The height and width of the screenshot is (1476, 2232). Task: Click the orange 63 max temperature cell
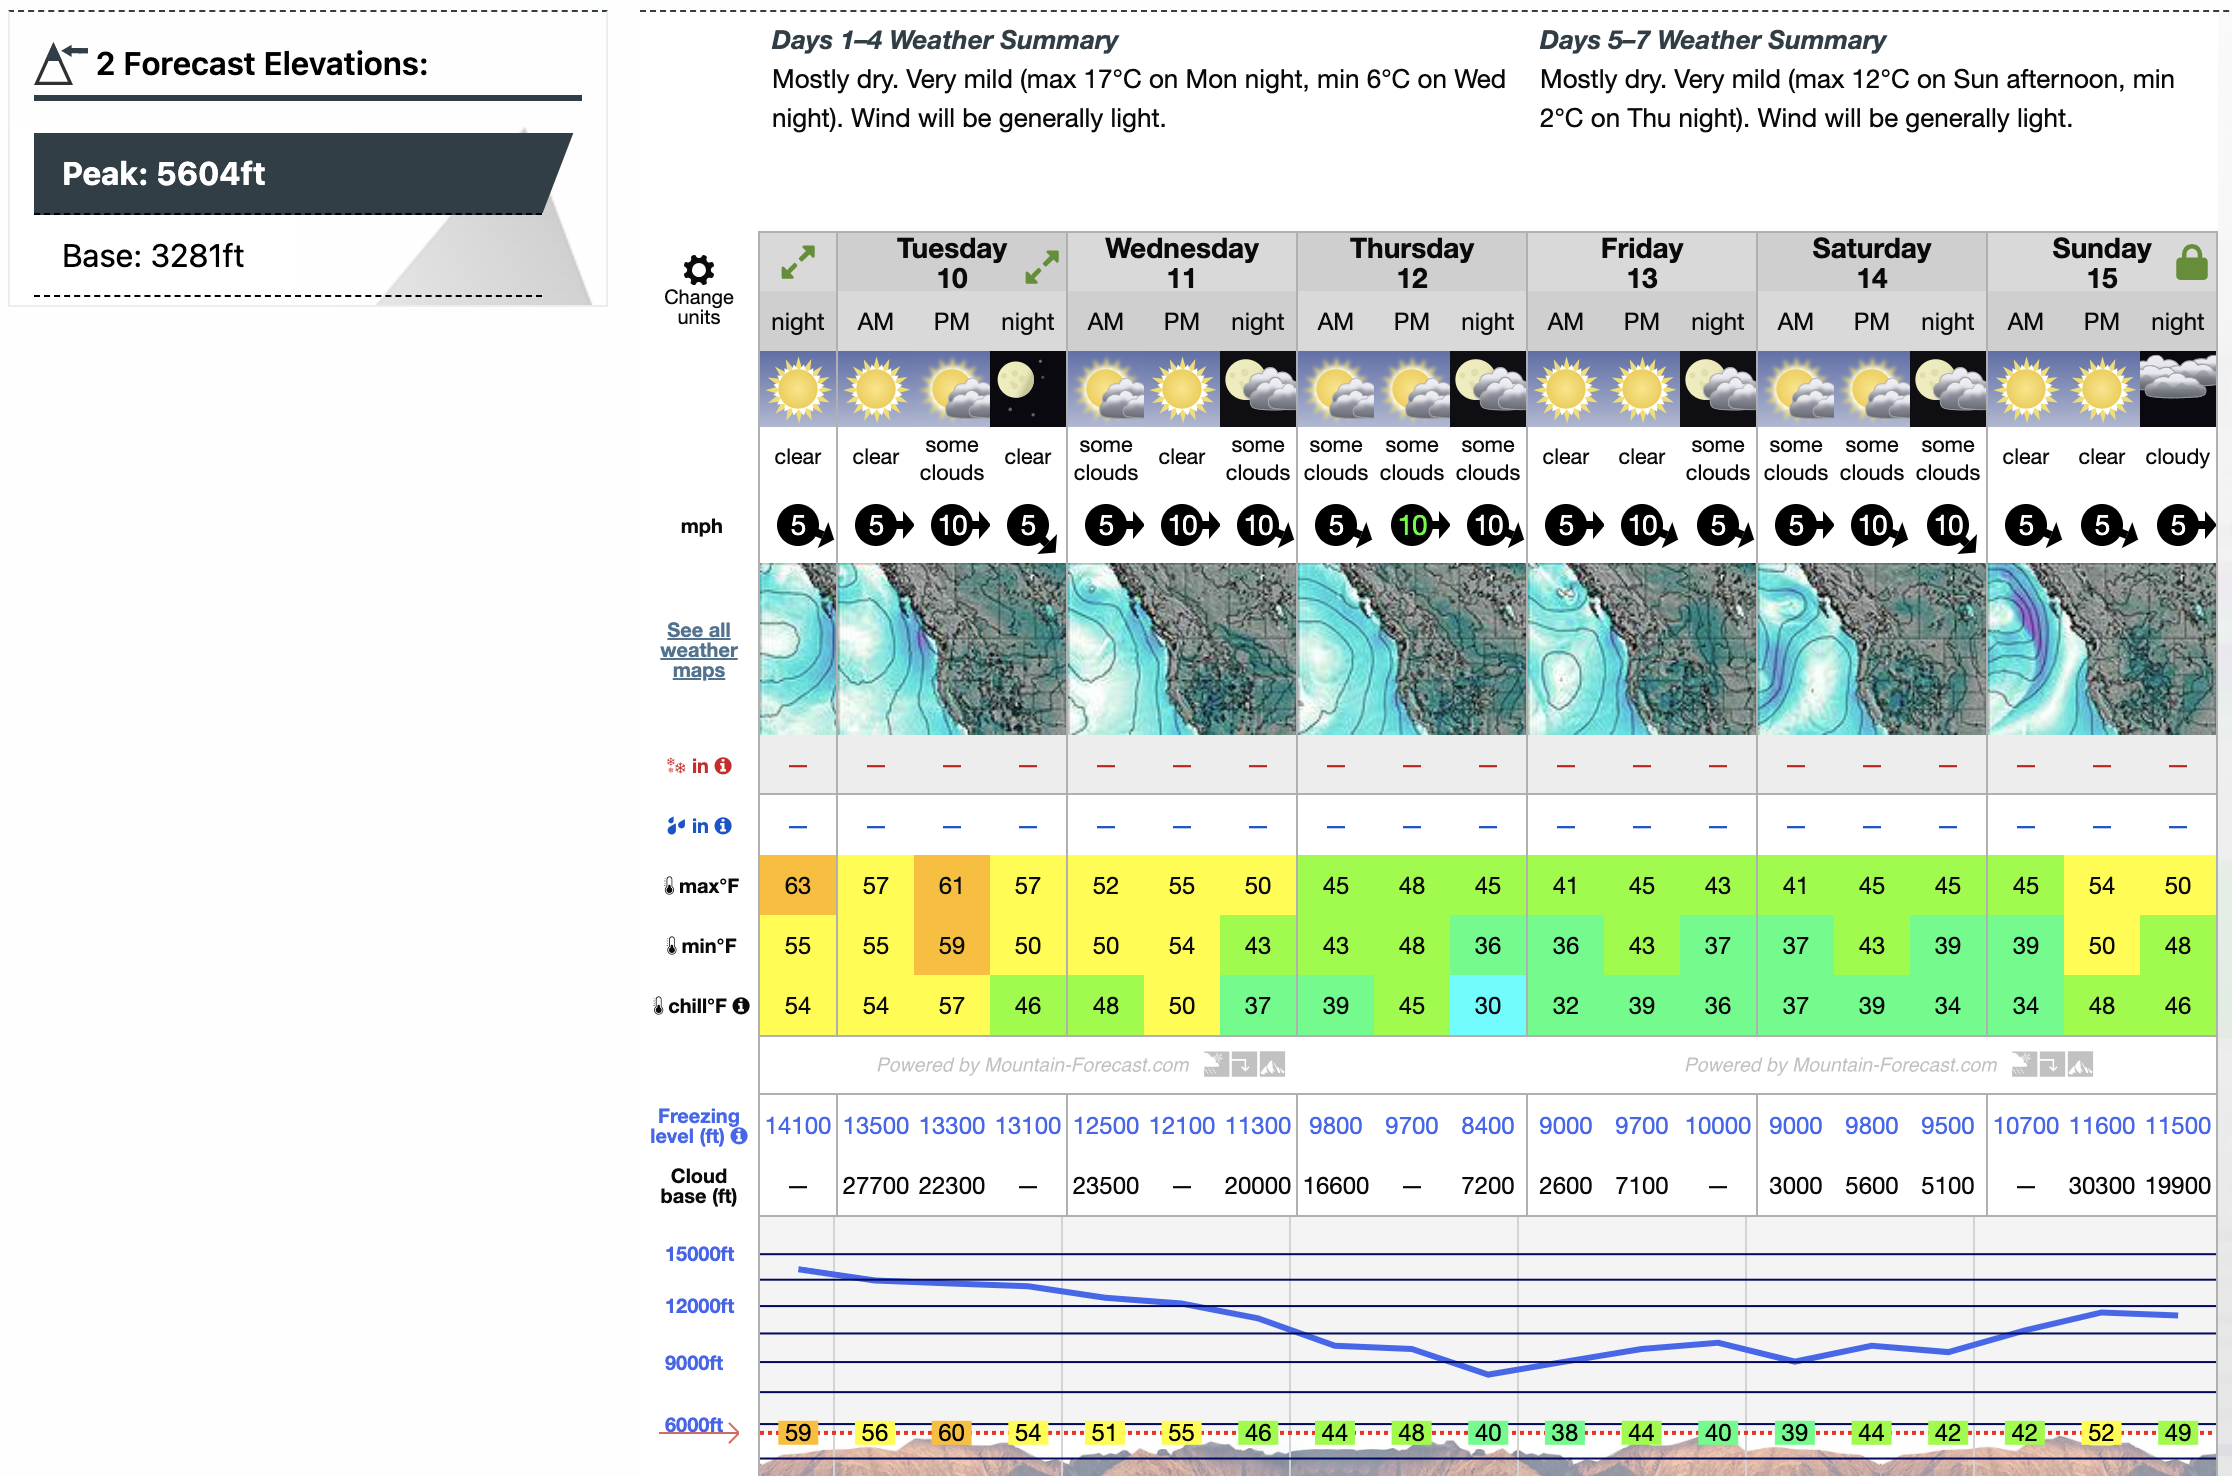(797, 886)
